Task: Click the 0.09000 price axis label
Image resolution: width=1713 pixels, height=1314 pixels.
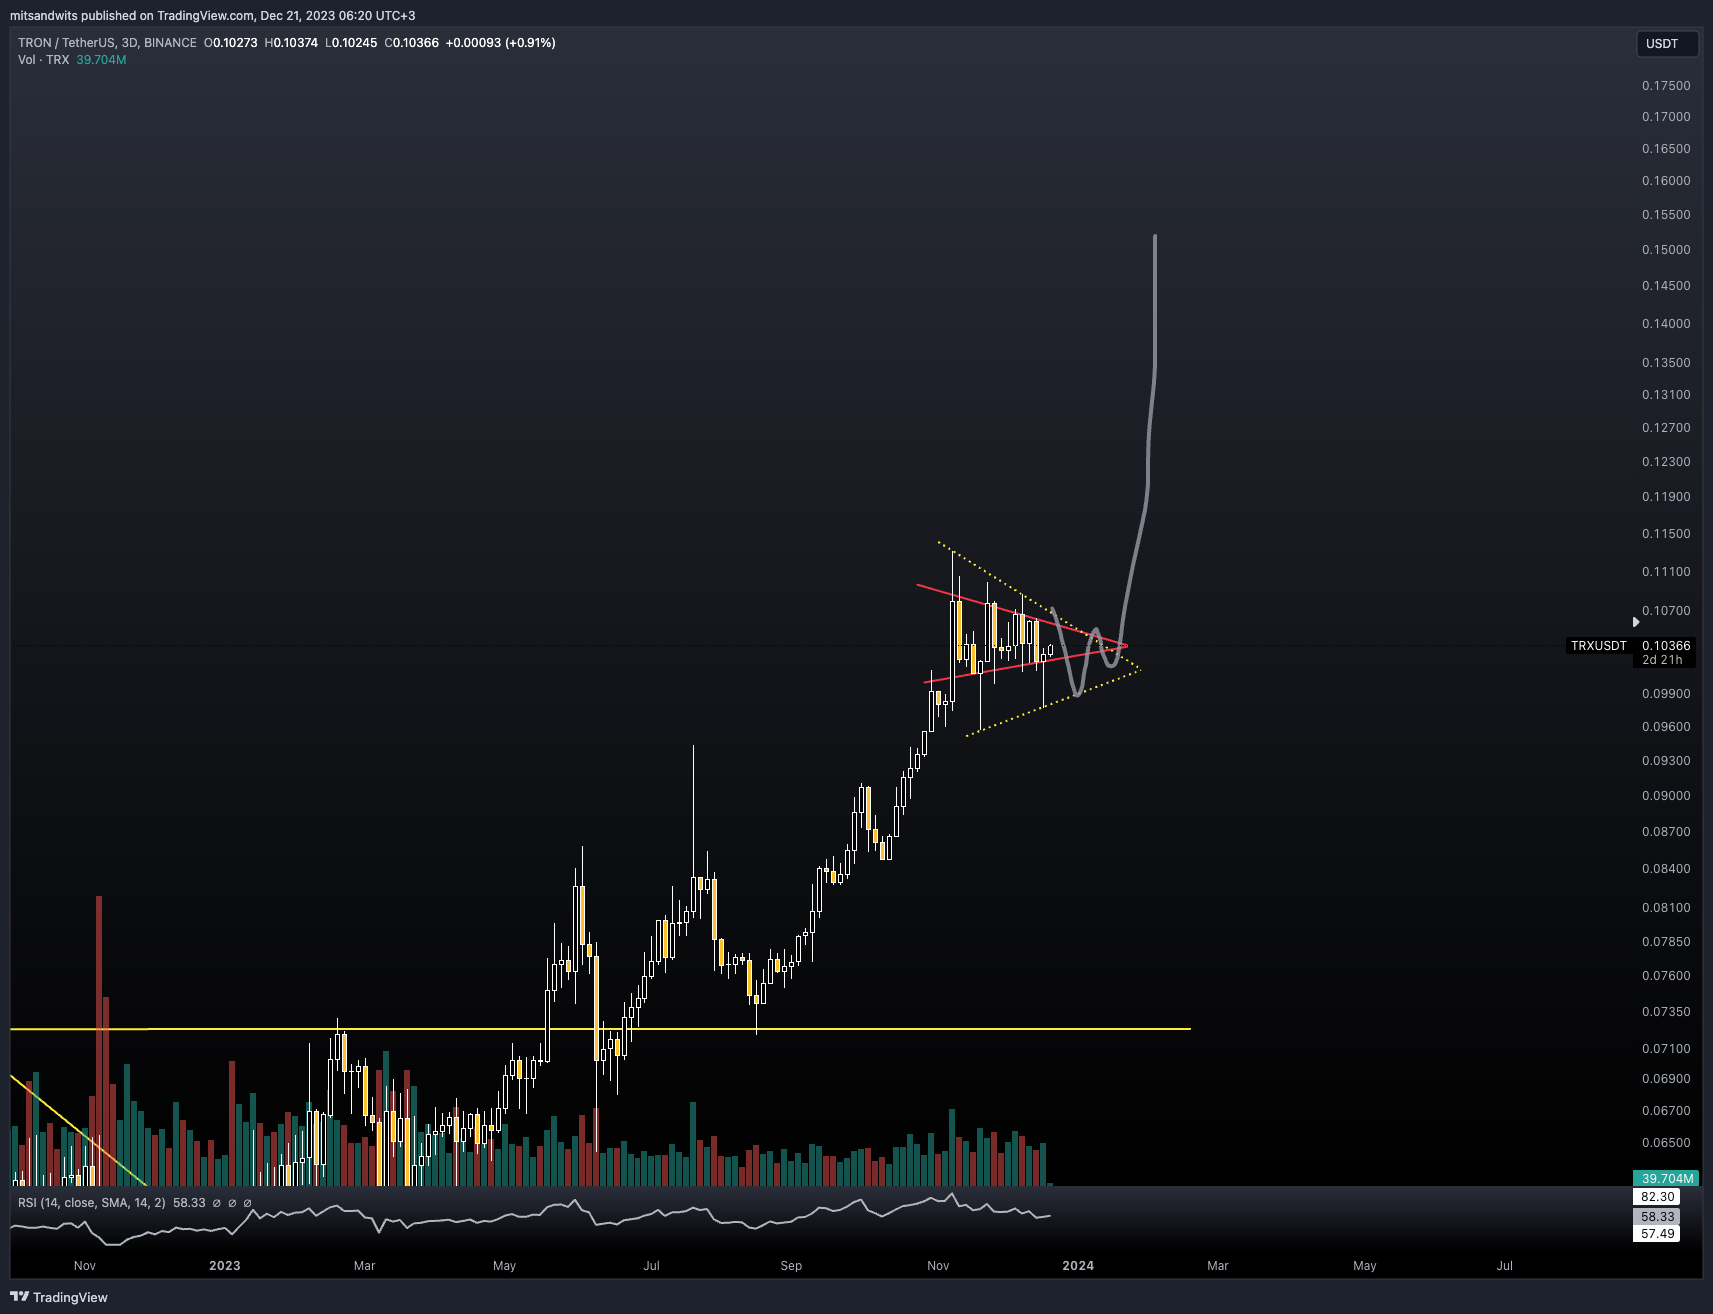Action: click(1666, 796)
